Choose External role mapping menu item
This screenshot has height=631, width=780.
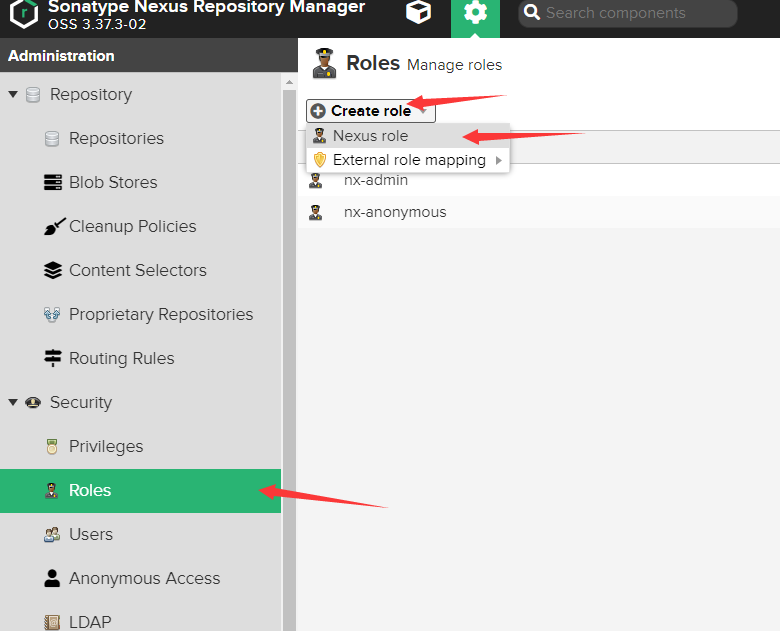[x=408, y=160]
